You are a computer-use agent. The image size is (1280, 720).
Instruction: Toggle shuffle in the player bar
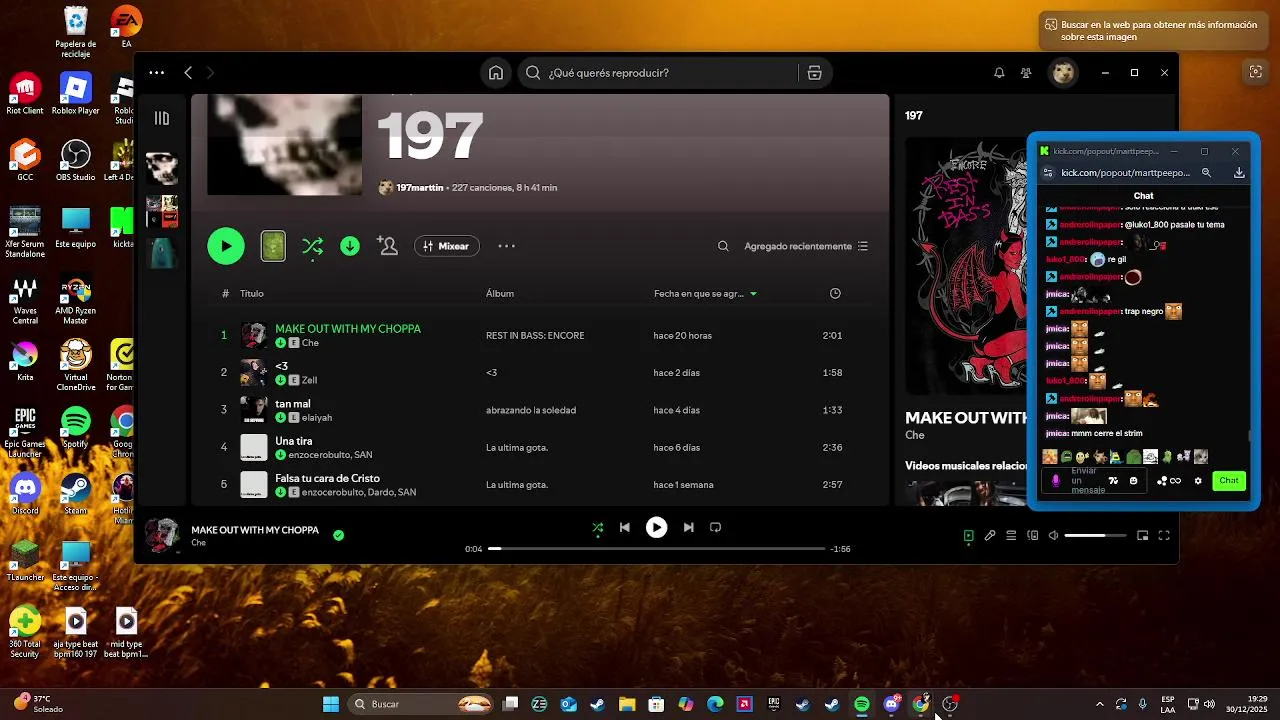pyautogui.click(x=597, y=528)
